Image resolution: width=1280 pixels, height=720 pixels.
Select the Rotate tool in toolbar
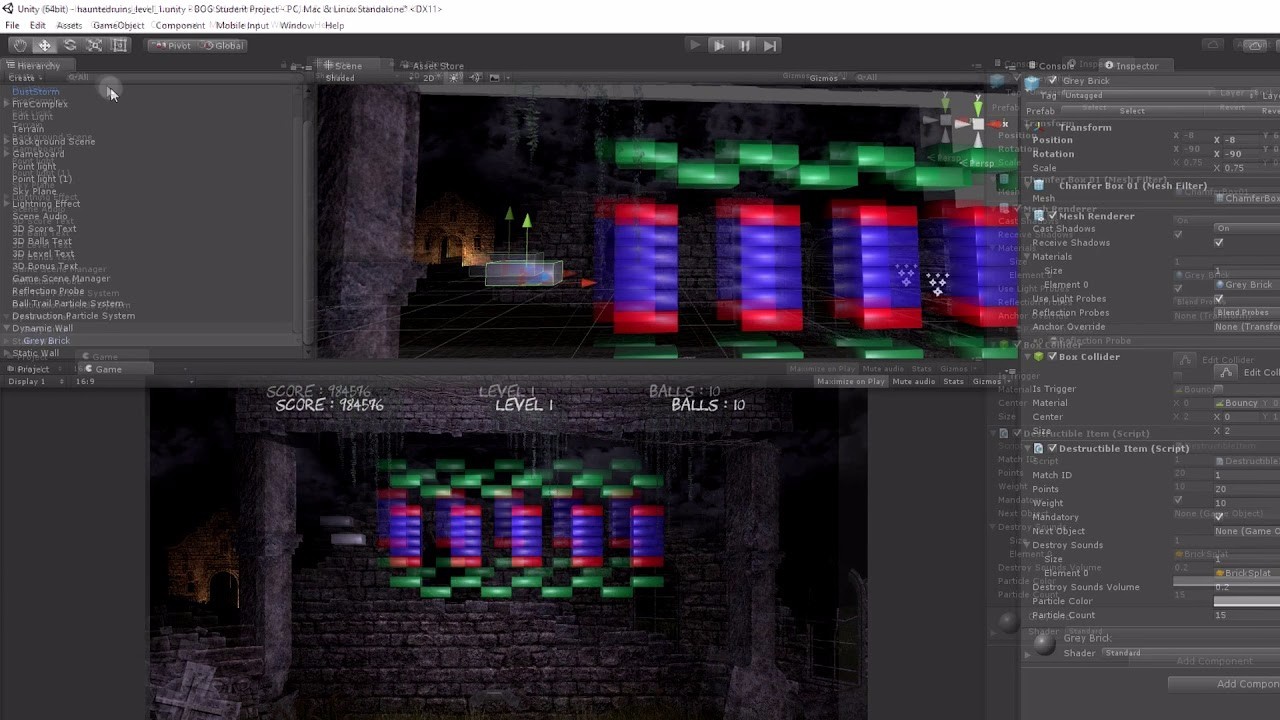70,45
